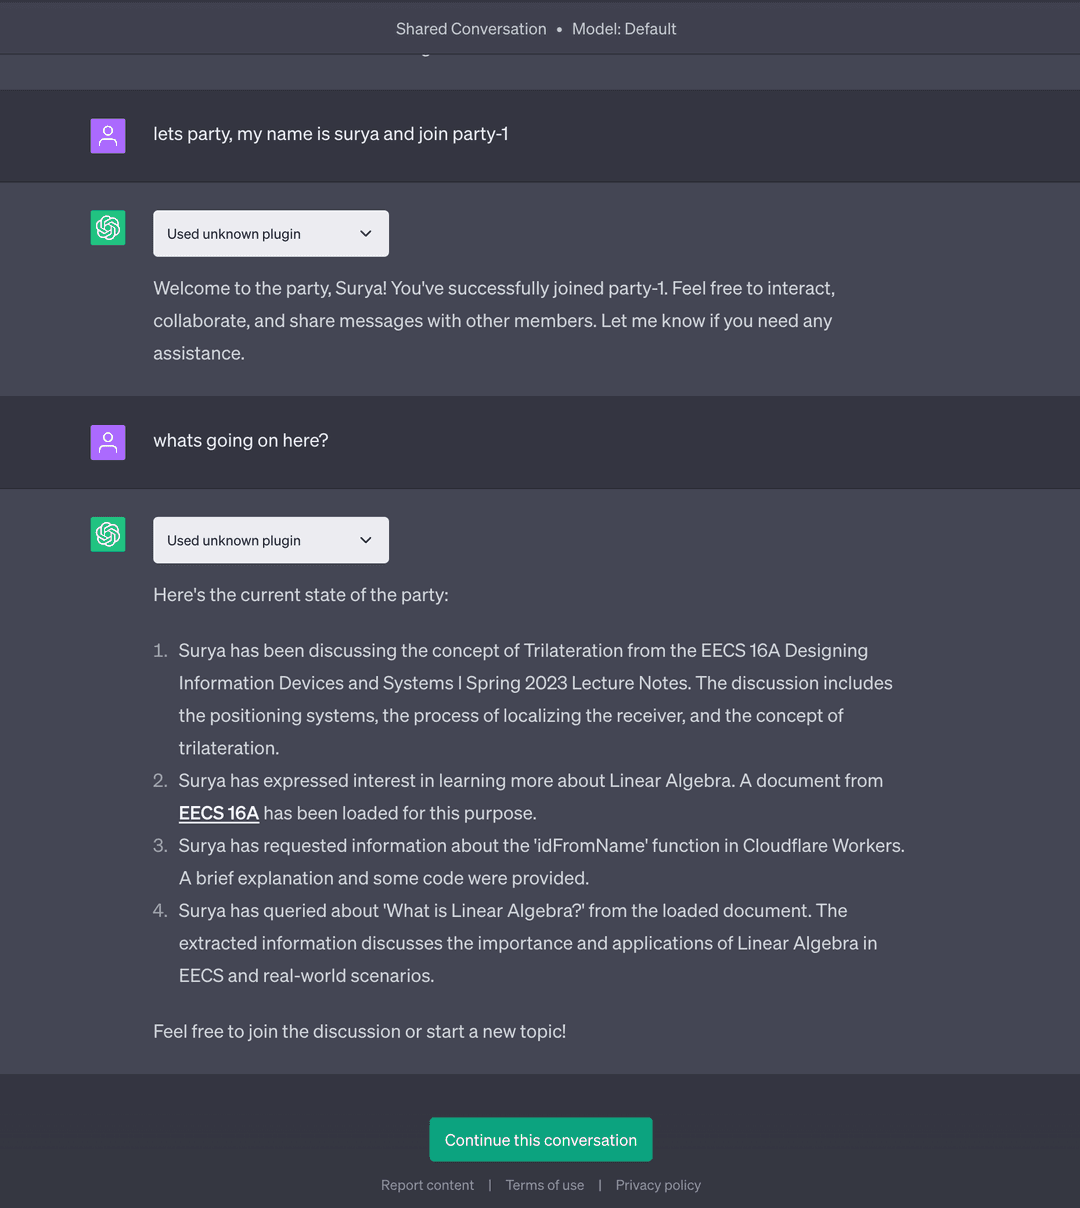Open the Privacy policy link
This screenshot has width=1080, height=1208.
pos(658,1185)
